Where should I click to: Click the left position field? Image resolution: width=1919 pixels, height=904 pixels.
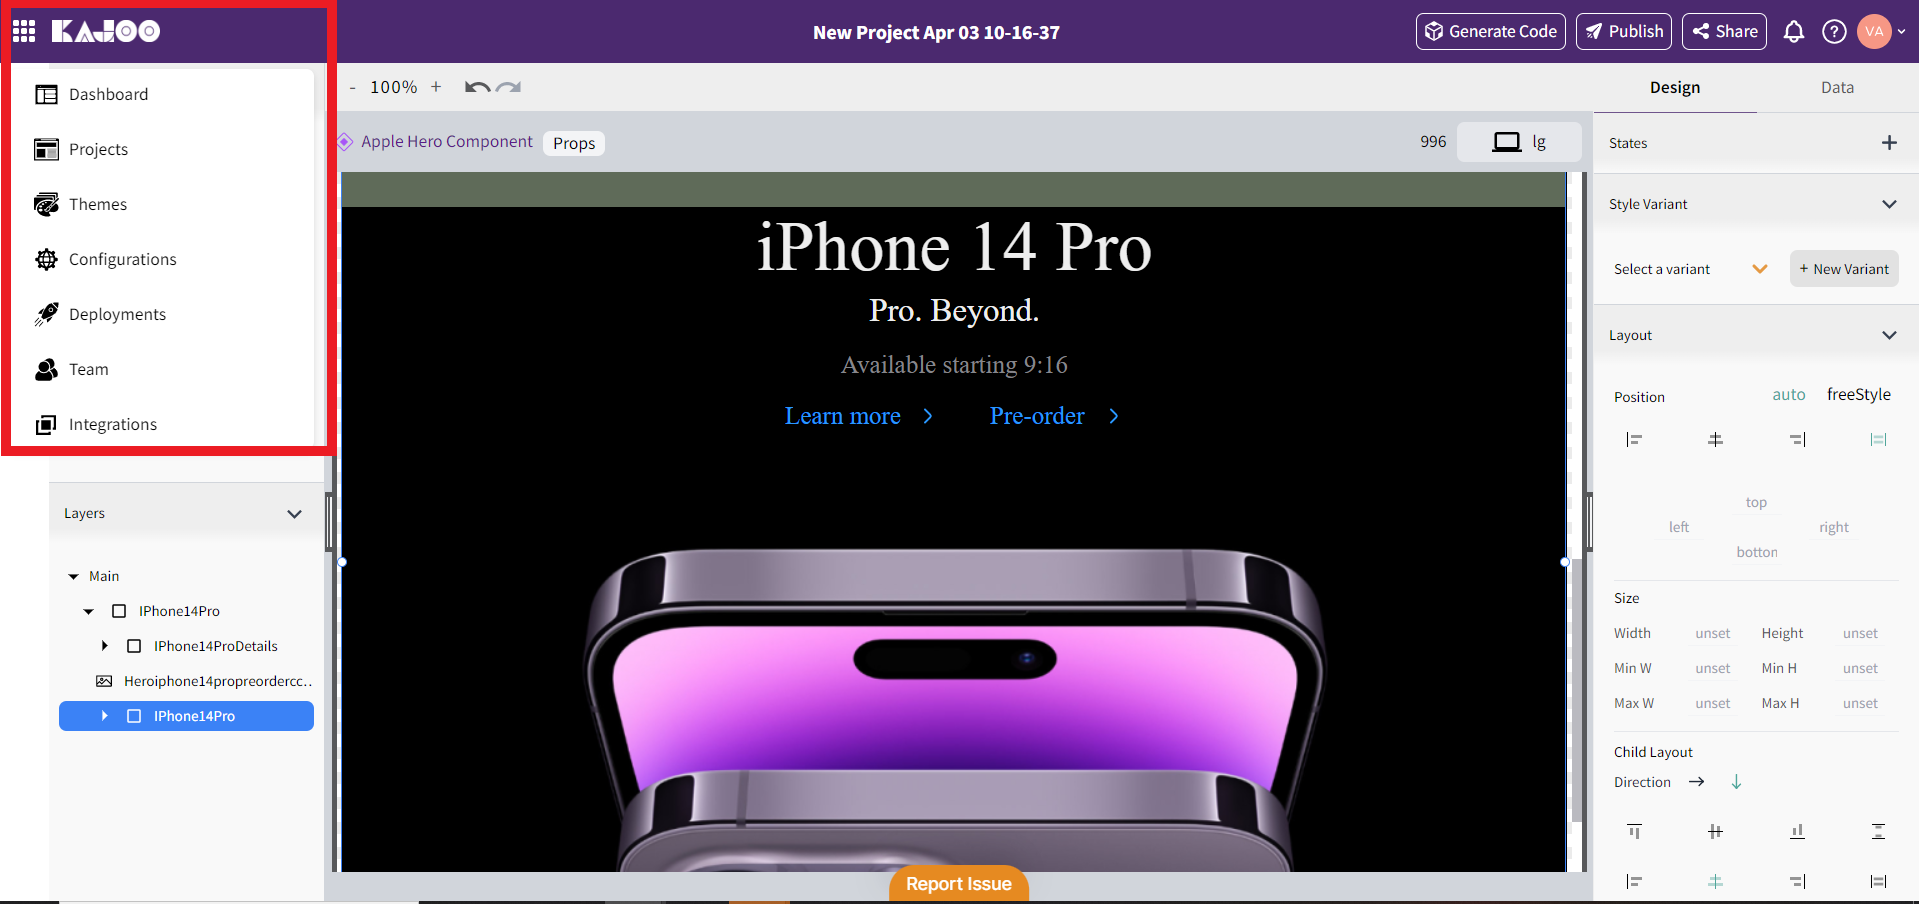(1679, 528)
